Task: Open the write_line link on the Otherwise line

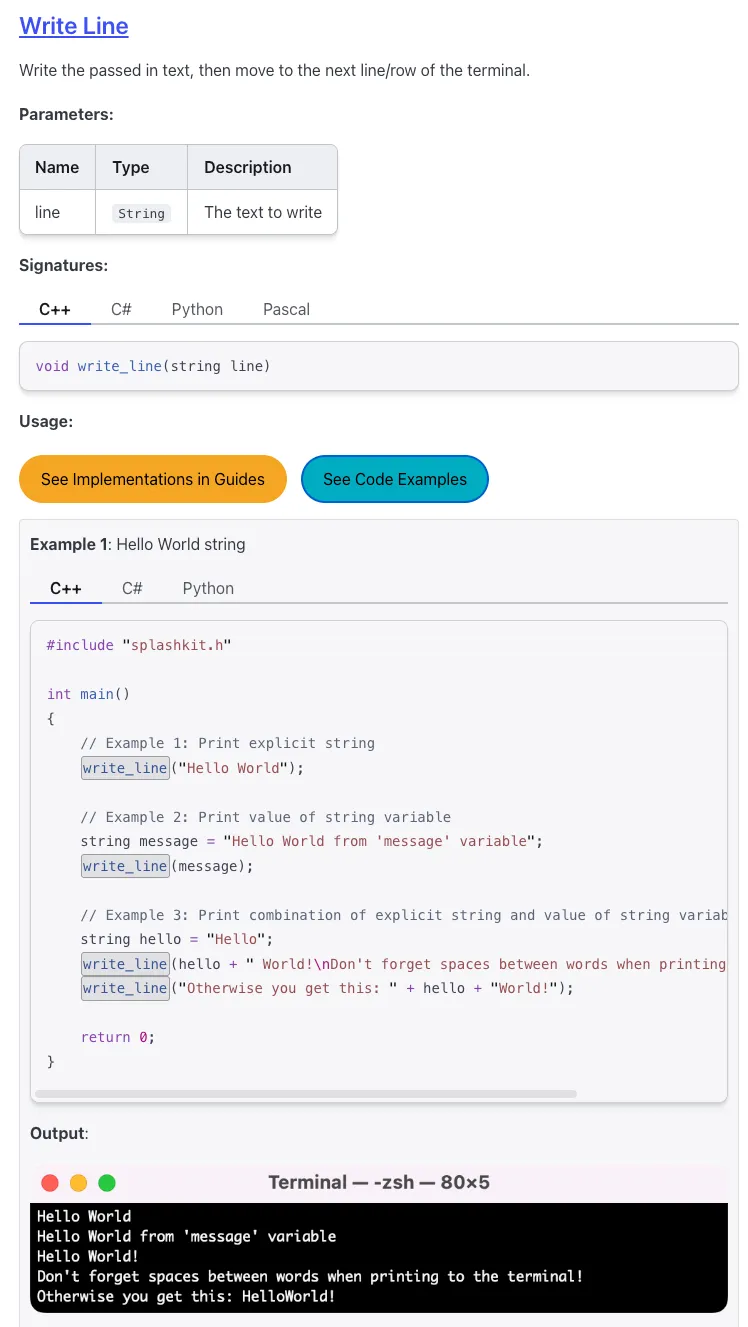Action: tap(124, 988)
